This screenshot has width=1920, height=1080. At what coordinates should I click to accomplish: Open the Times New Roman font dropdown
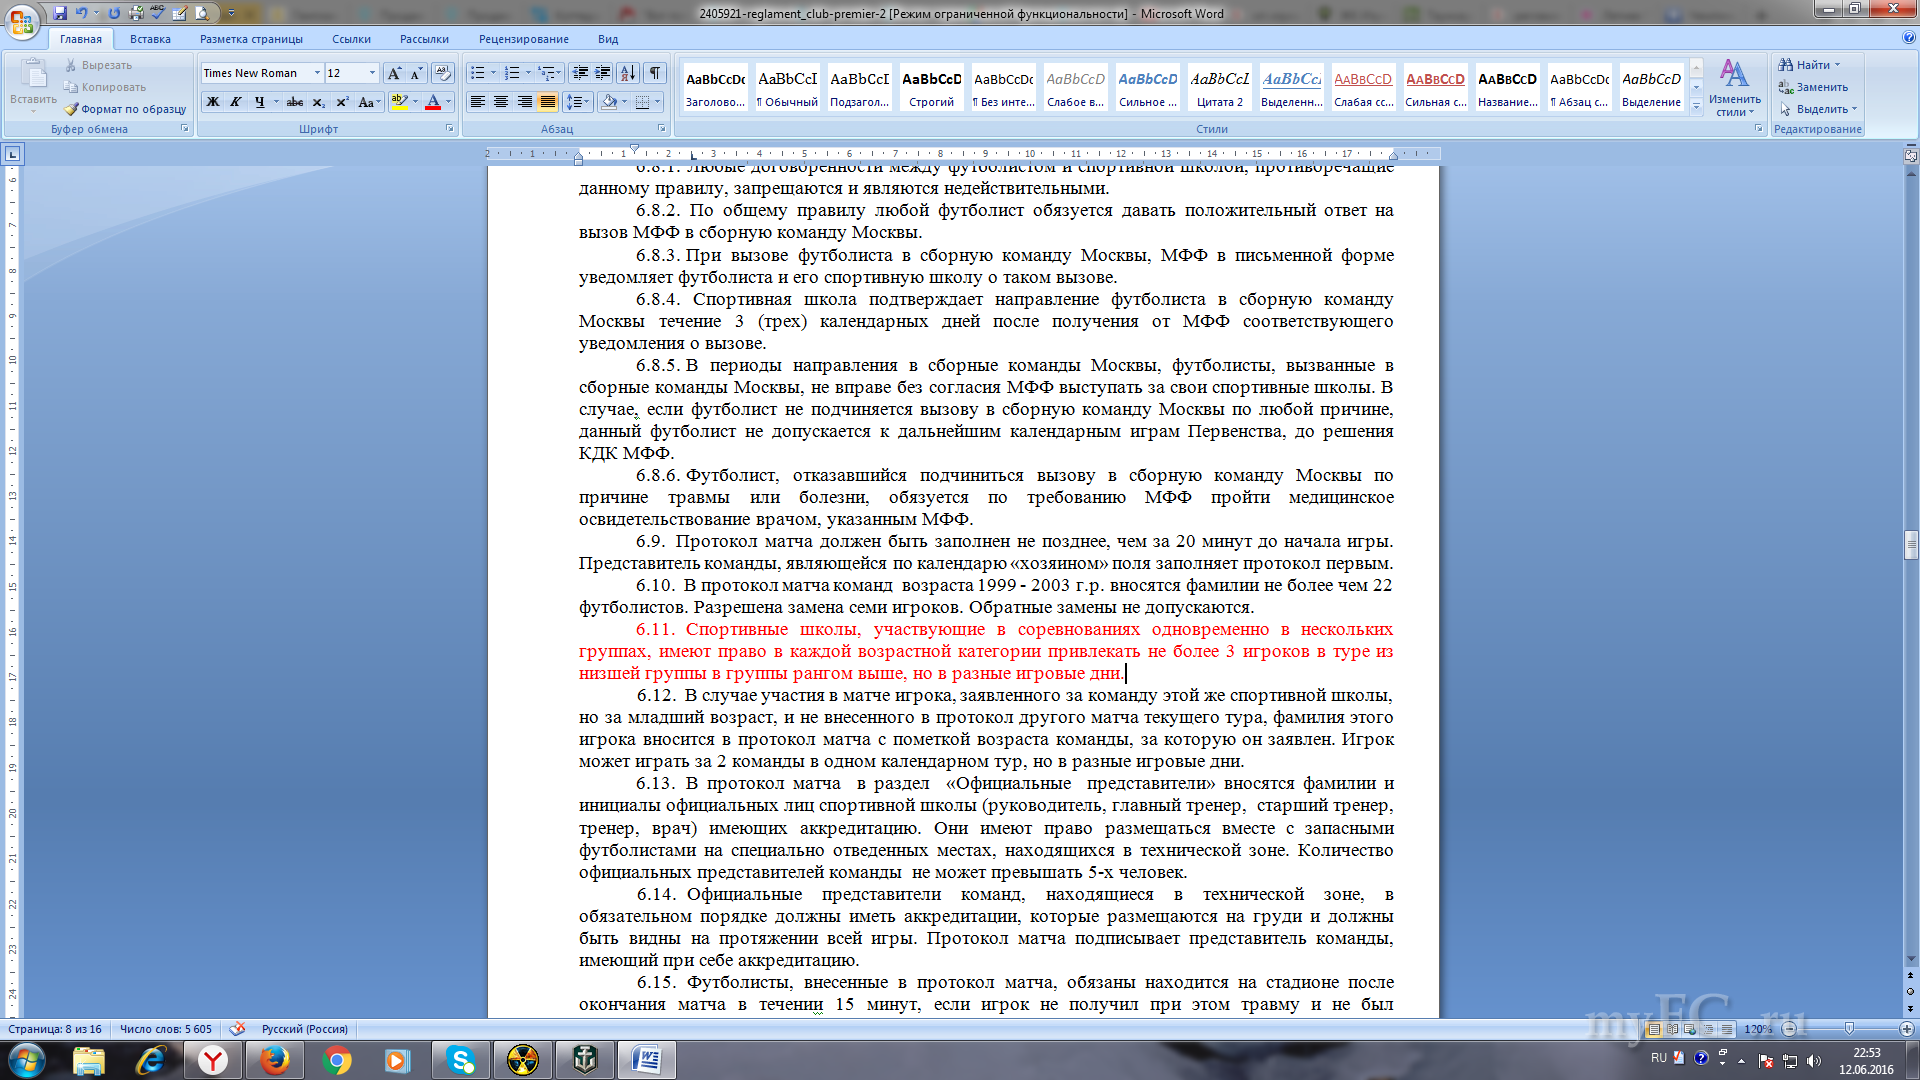click(x=317, y=73)
